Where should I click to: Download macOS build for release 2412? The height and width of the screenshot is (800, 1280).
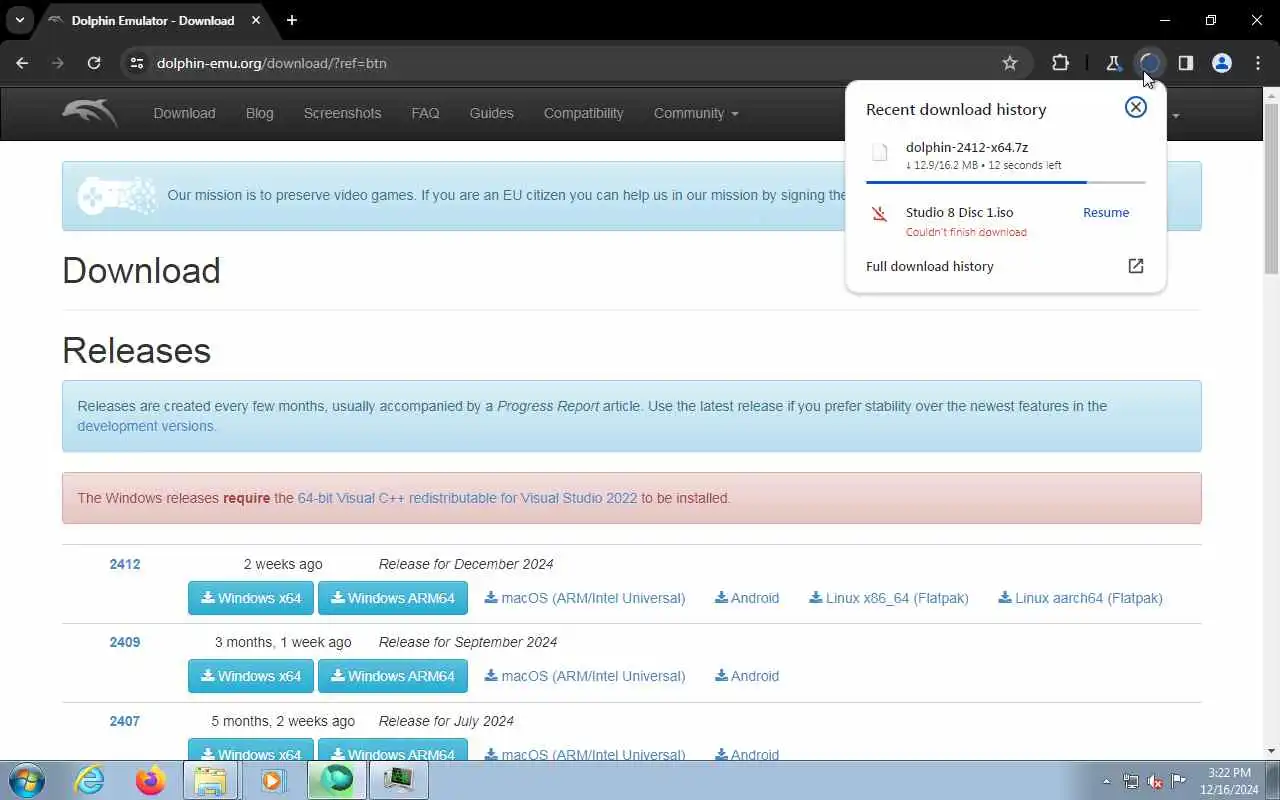[x=585, y=598]
